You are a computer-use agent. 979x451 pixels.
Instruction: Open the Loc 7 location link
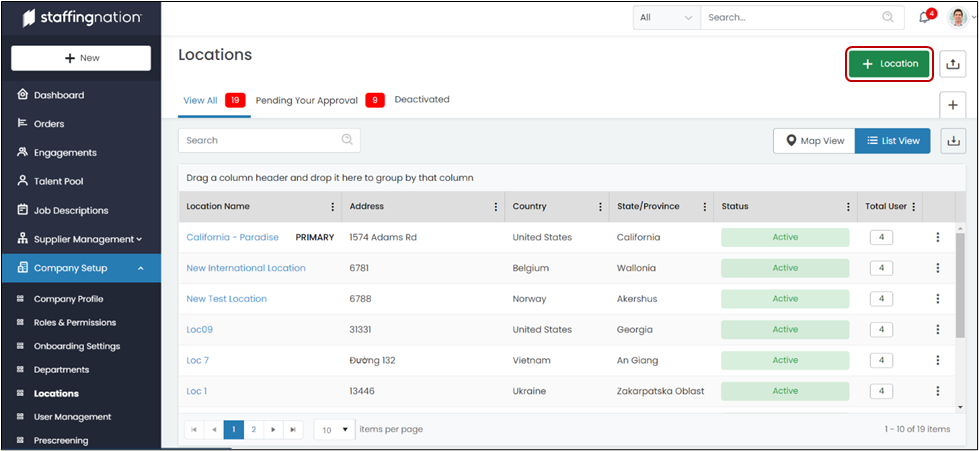(197, 360)
